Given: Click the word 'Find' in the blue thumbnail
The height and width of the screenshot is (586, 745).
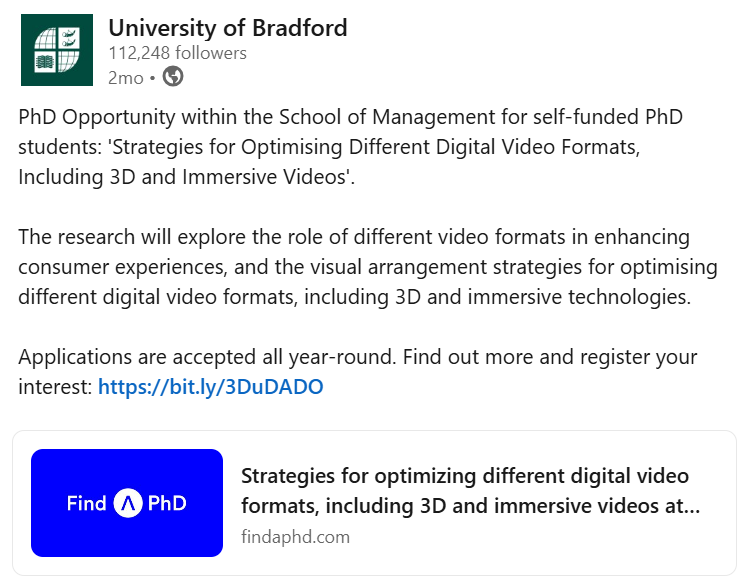Looking at the screenshot, I should point(86,503).
